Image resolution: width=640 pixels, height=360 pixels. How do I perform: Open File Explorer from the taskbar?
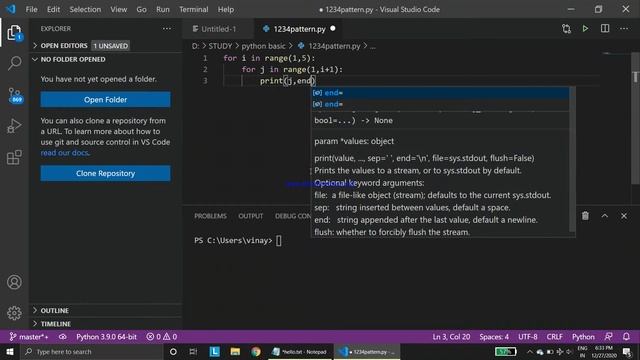(x=235, y=352)
